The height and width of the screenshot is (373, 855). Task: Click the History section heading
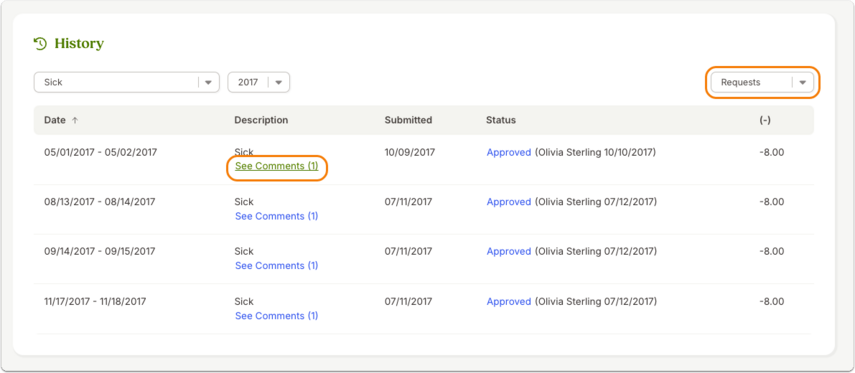click(x=79, y=44)
